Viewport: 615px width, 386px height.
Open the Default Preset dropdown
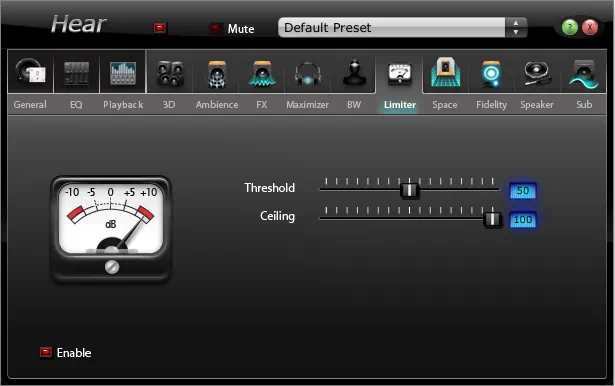tap(391, 27)
